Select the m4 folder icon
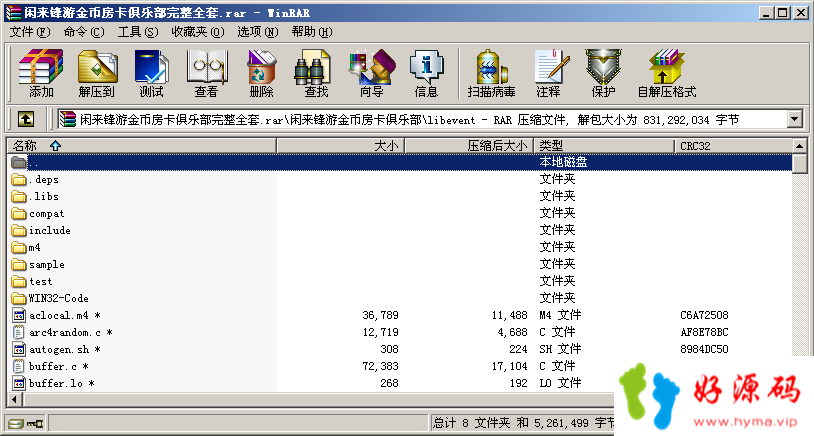The height and width of the screenshot is (436, 814). pyautogui.click(x=19, y=248)
